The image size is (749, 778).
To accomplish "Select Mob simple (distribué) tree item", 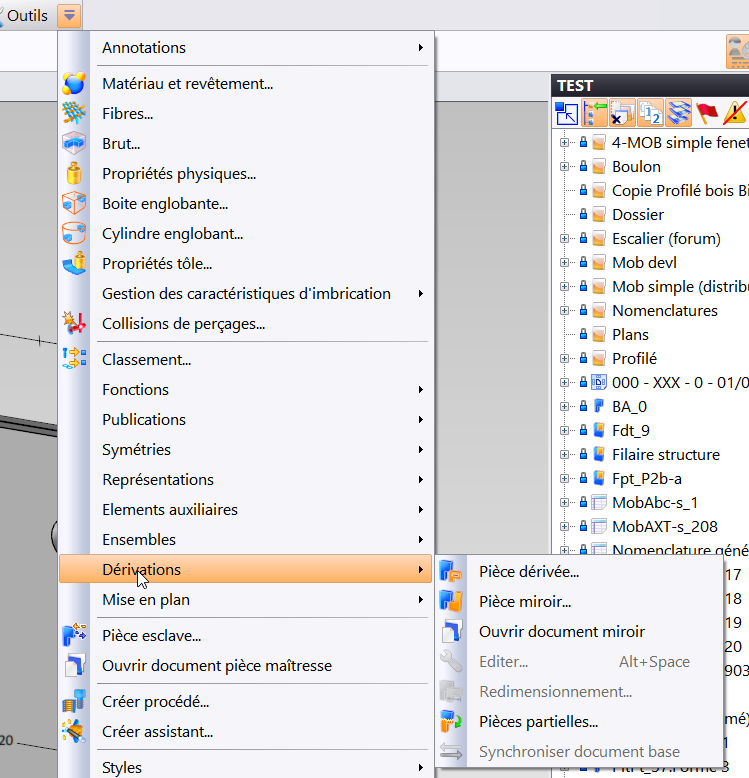I will [x=680, y=287].
